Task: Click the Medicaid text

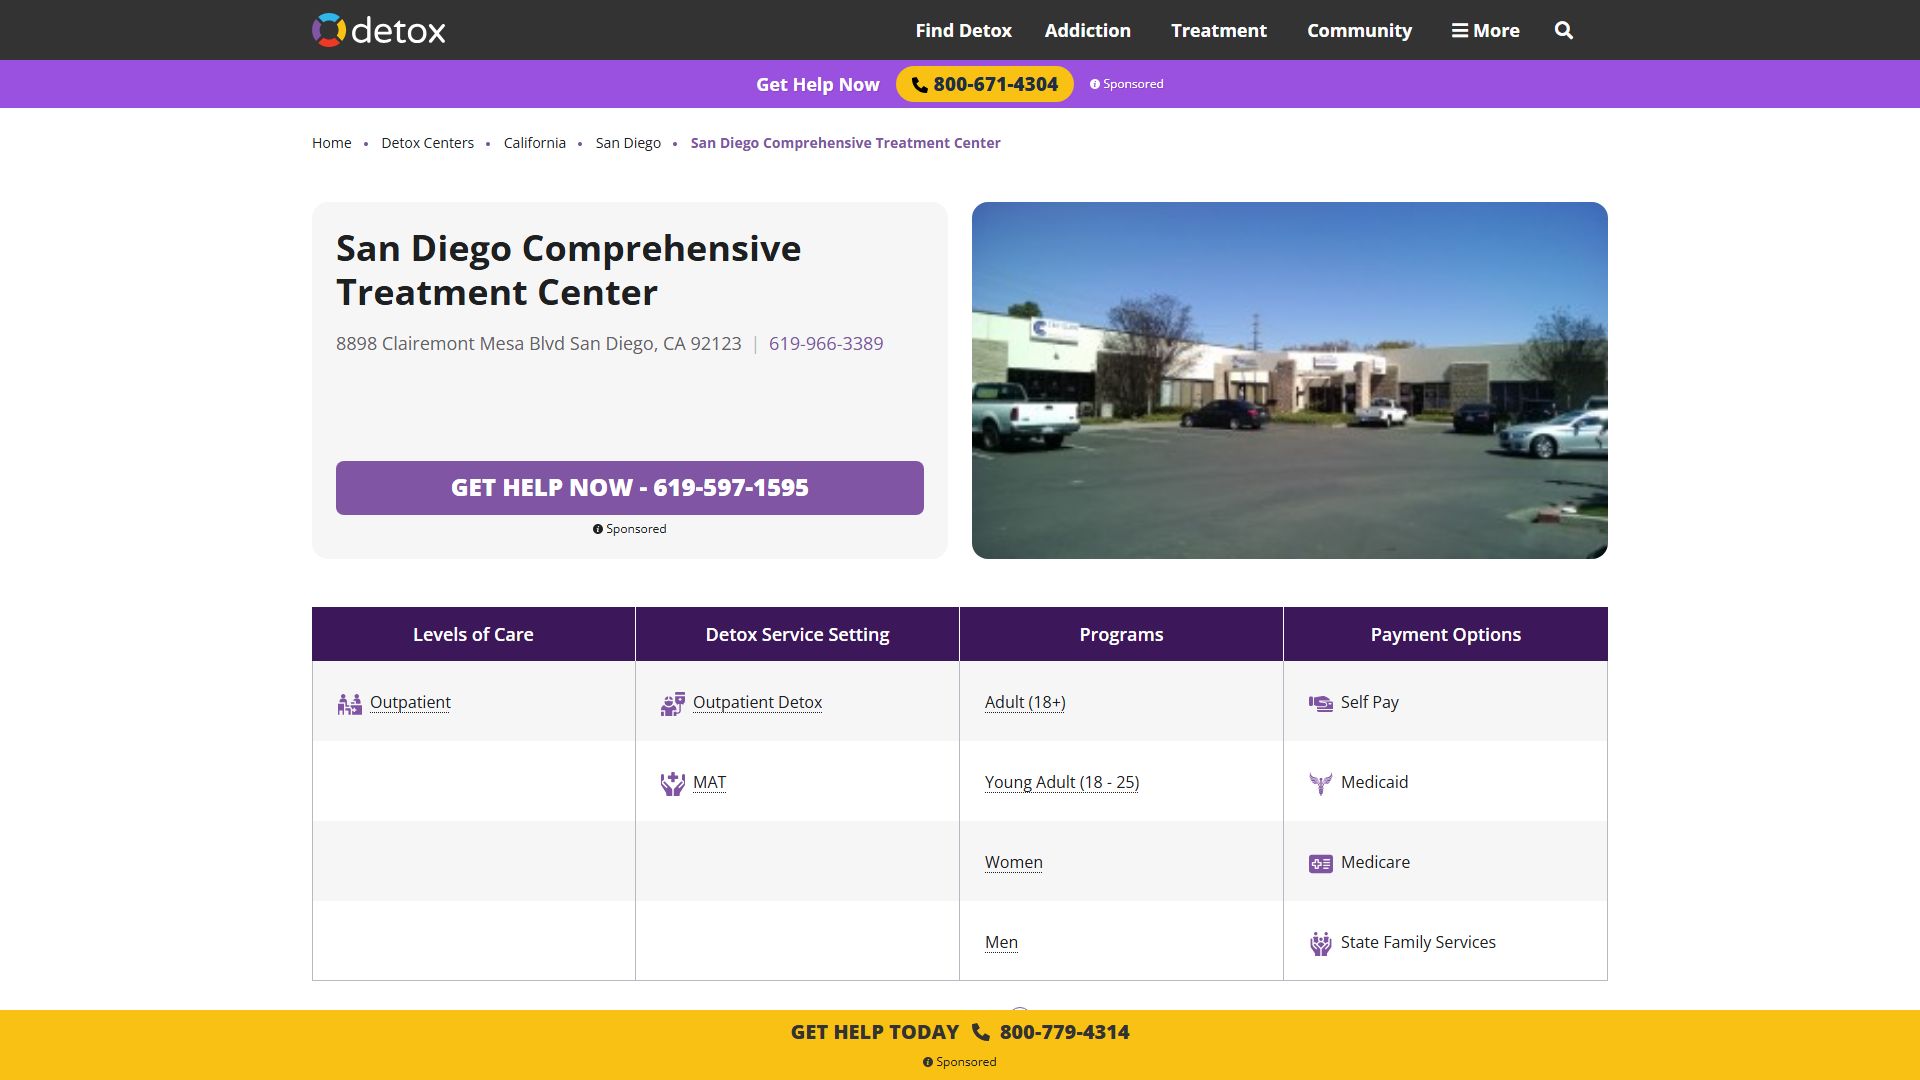Action: click(x=1375, y=782)
